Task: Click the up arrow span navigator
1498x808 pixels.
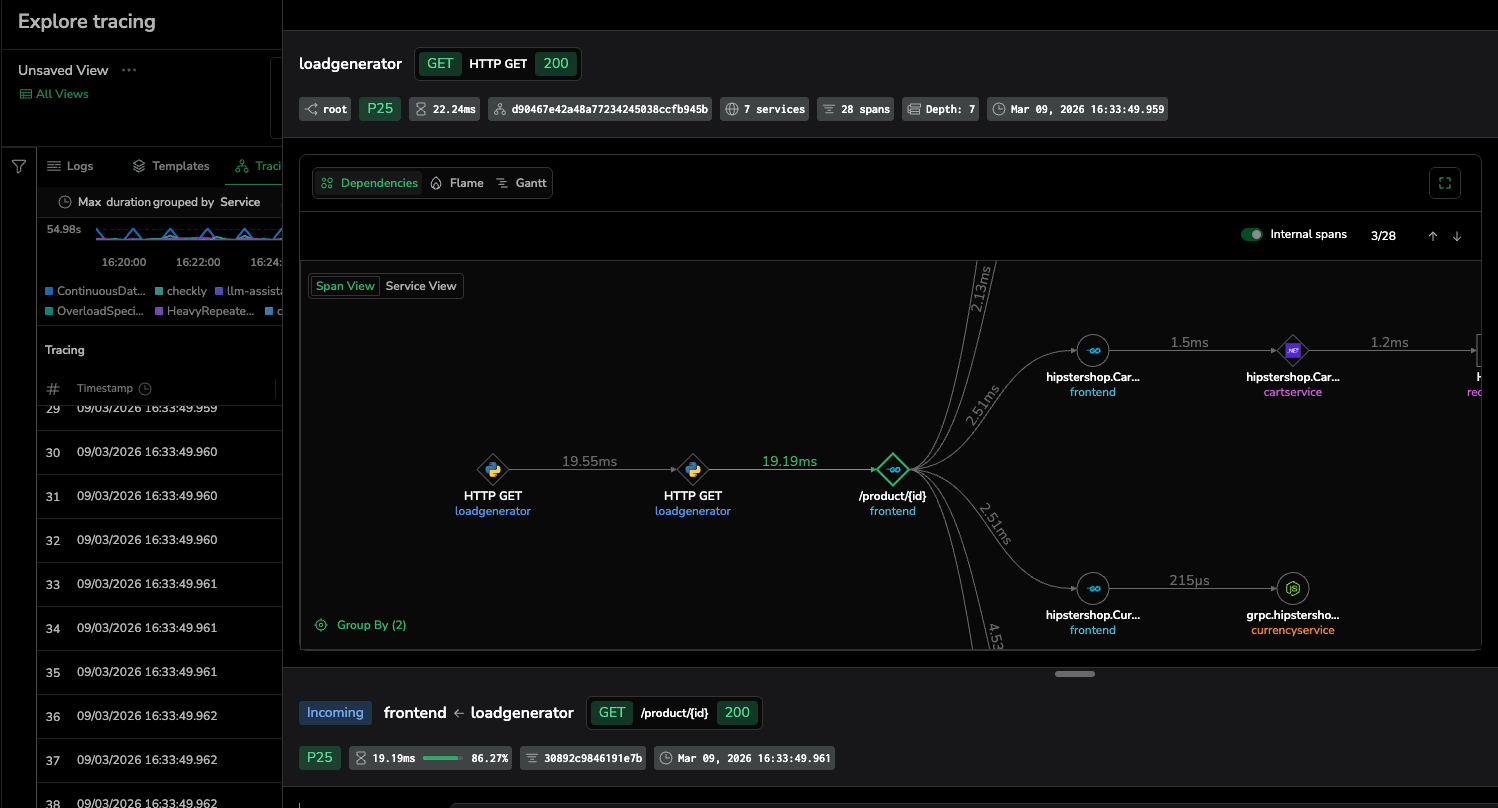Action: tap(1432, 236)
